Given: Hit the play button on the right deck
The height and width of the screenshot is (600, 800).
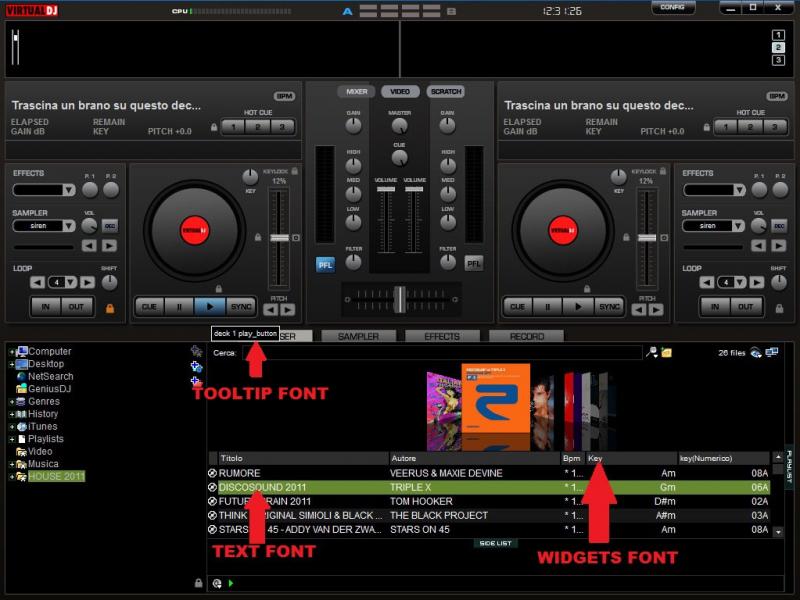Looking at the screenshot, I should pos(578,307).
